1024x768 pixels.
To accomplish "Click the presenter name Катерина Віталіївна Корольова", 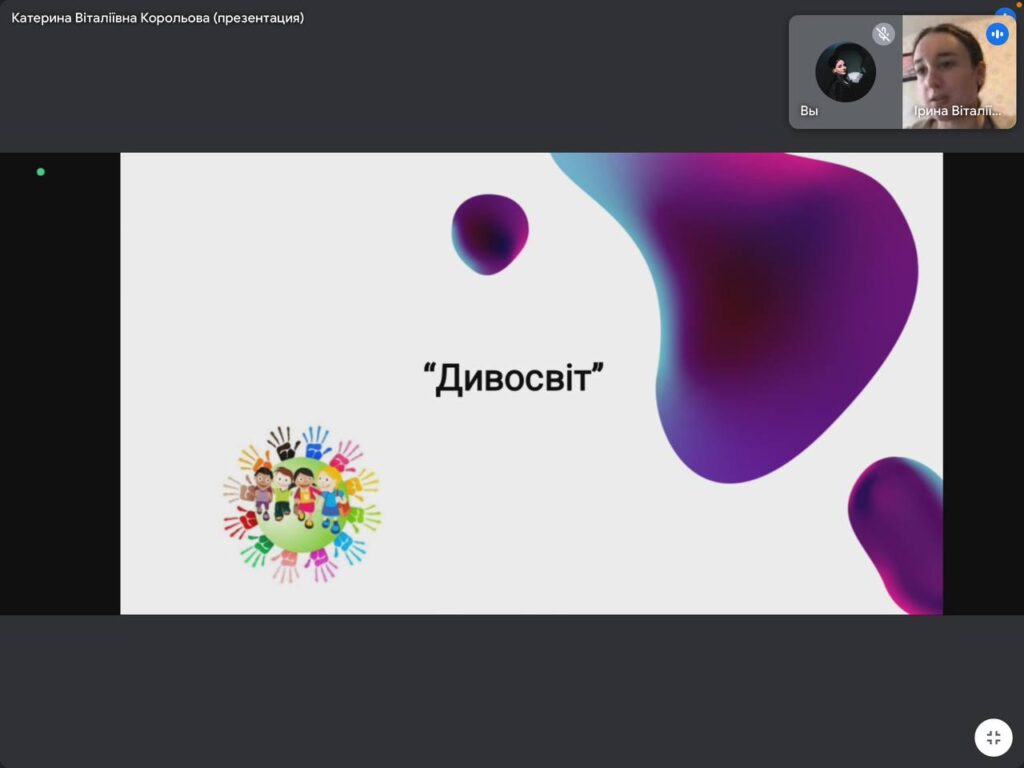I will (110, 18).
